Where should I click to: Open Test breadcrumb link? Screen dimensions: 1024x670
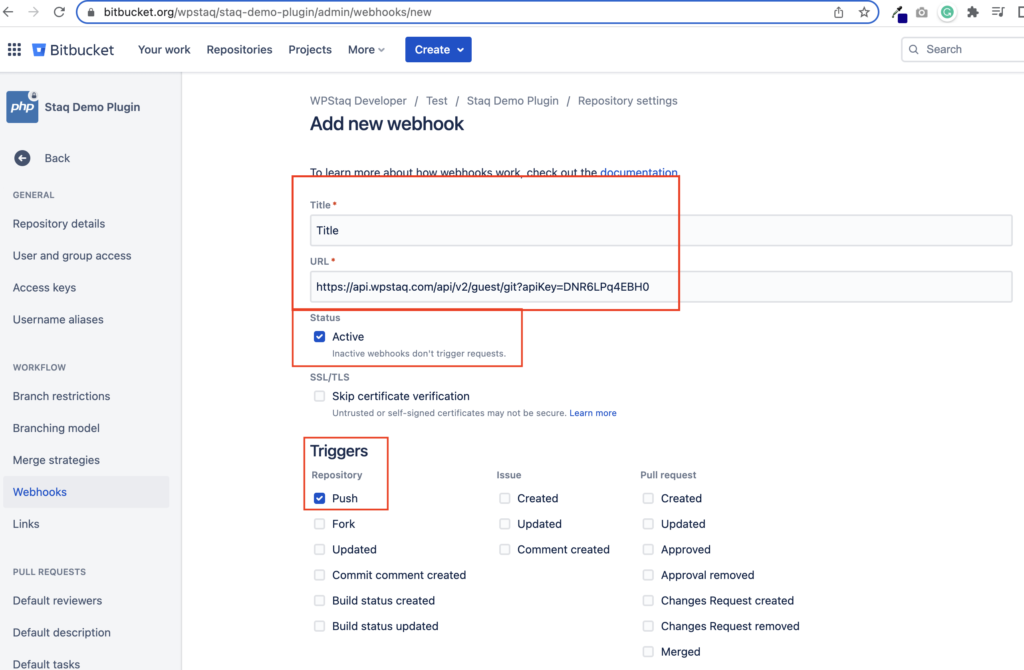pos(437,101)
